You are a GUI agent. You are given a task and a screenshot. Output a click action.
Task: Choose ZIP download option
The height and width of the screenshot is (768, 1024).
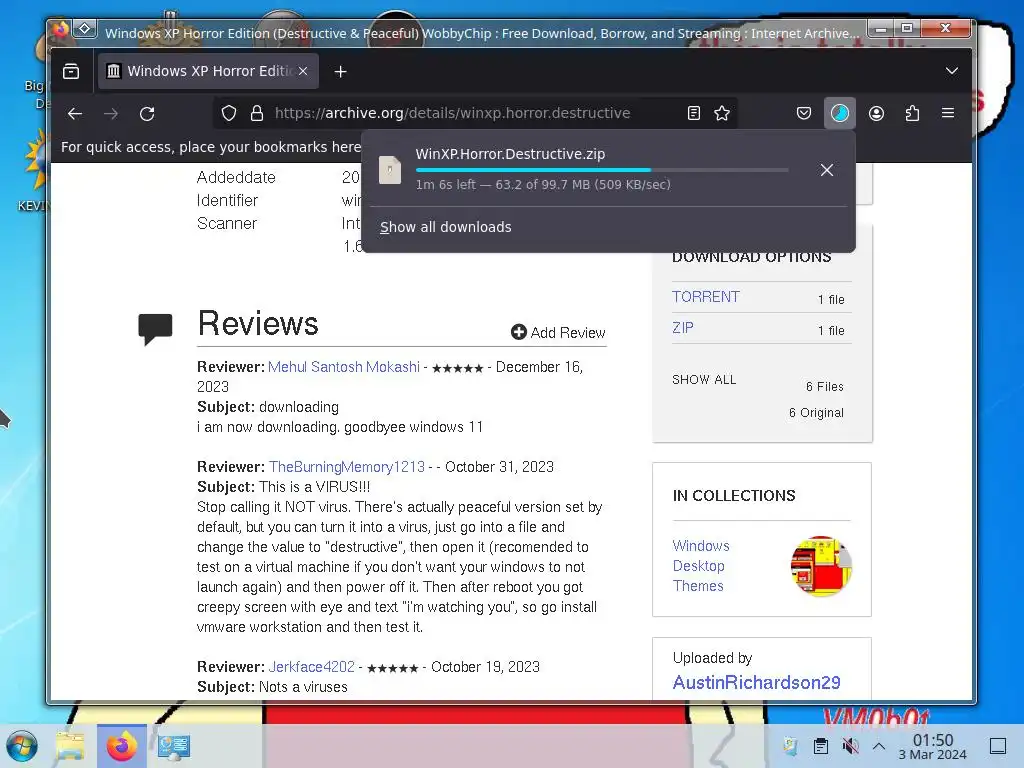tap(683, 328)
